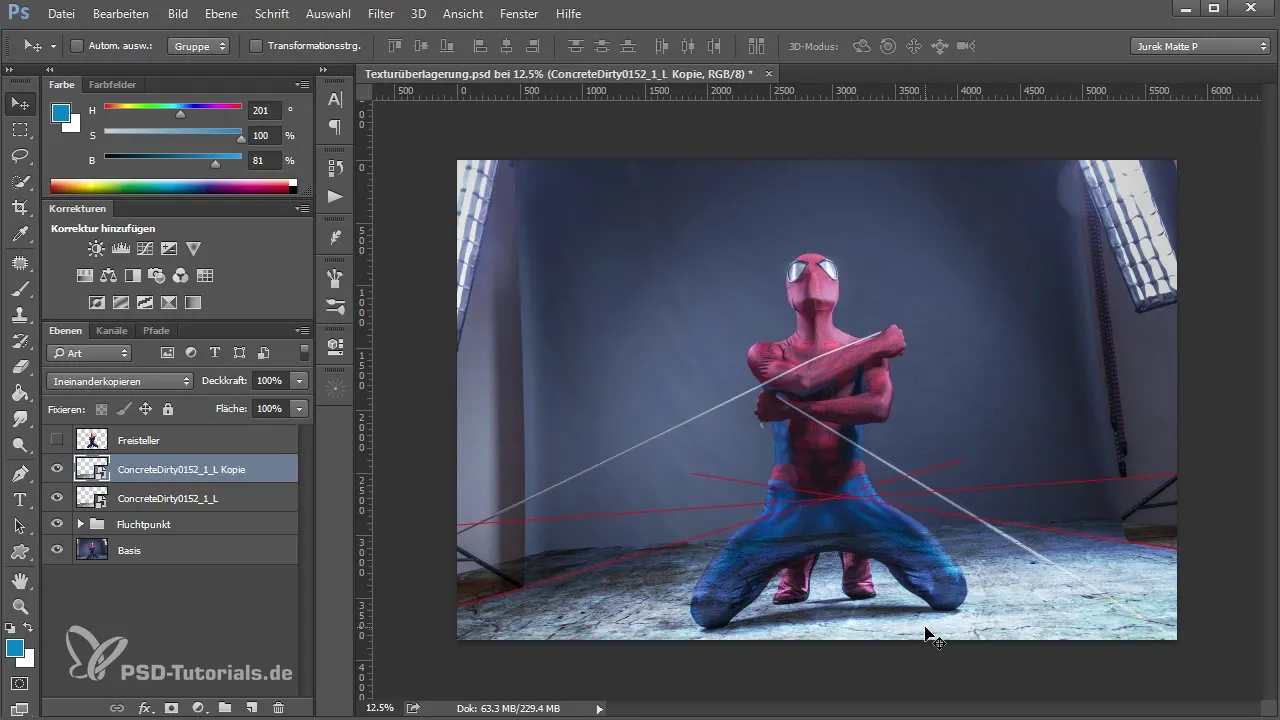Screen dimensions: 1280x720
Task: Click the H value input field
Action: click(266, 111)
